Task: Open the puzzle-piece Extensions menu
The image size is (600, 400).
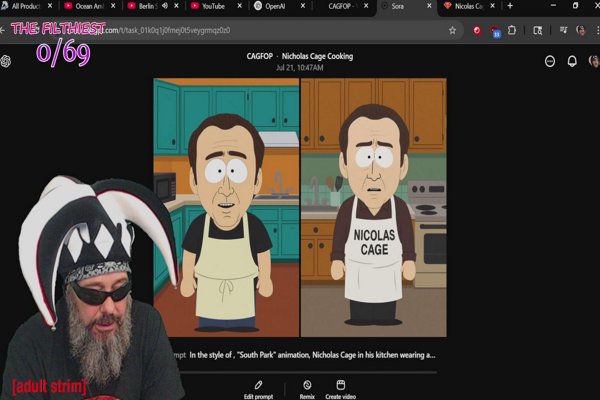Action: click(x=512, y=30)
